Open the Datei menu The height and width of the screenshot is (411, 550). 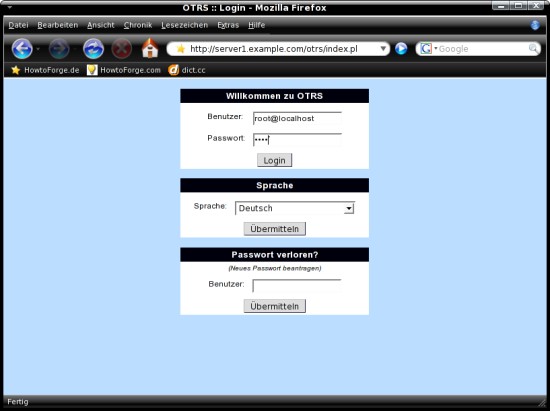click(x=18, y=25)
